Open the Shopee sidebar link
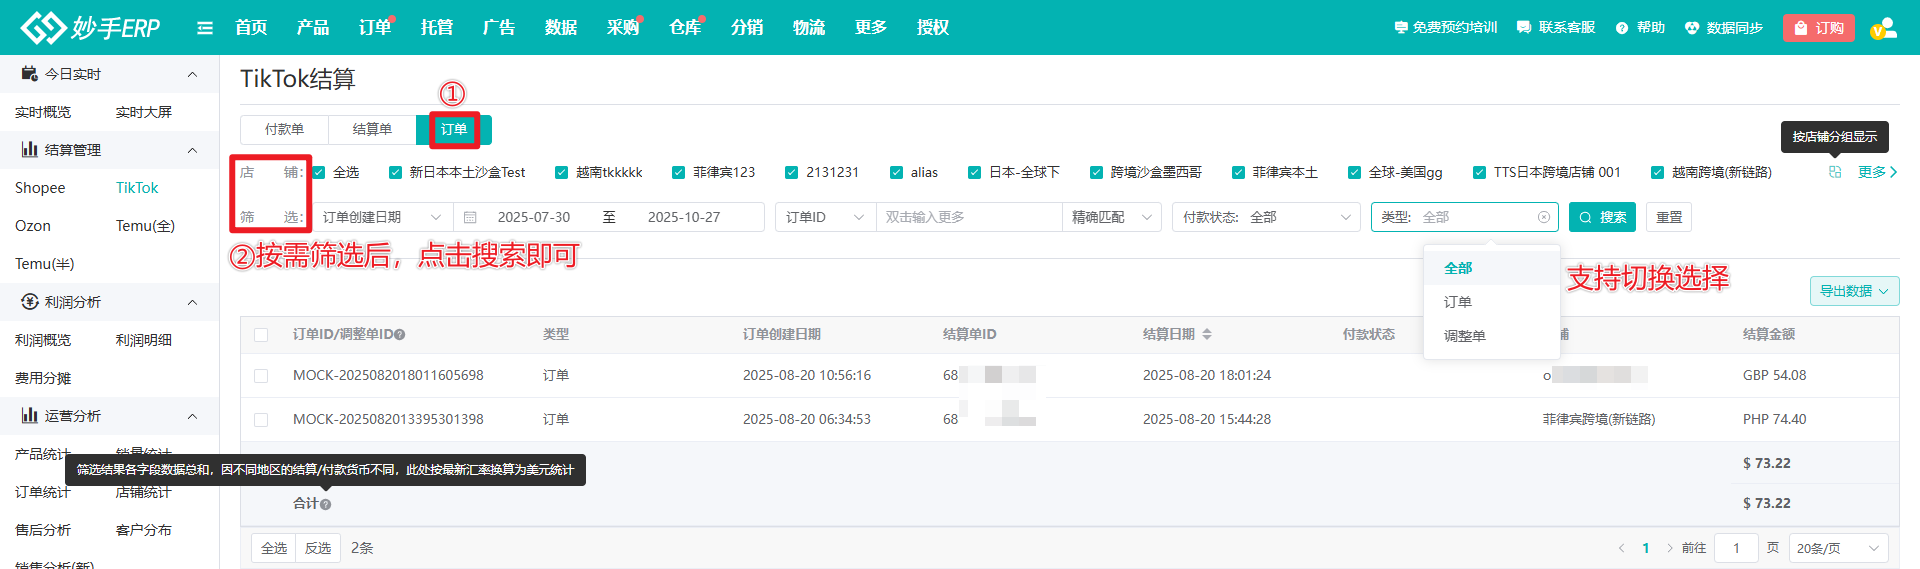The height and width of the screenshot is (569, 1920). coord(40,188)
